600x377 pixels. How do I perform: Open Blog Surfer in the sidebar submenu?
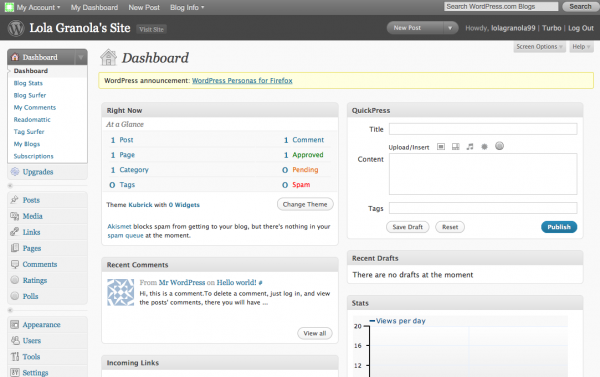pyautogui.click(x=30, y=95)
